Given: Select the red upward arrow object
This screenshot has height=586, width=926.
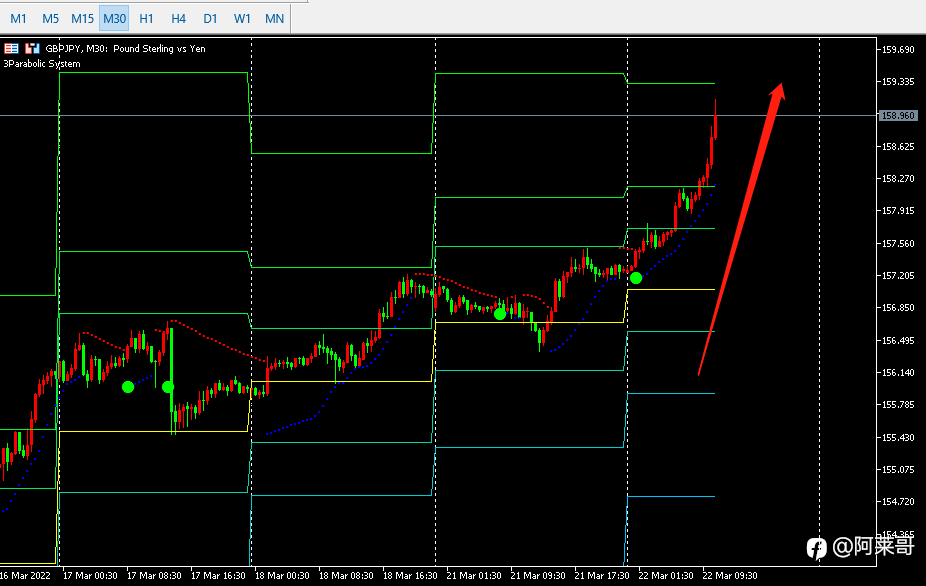Looking at the screenshot, I should tap(741, 229).
